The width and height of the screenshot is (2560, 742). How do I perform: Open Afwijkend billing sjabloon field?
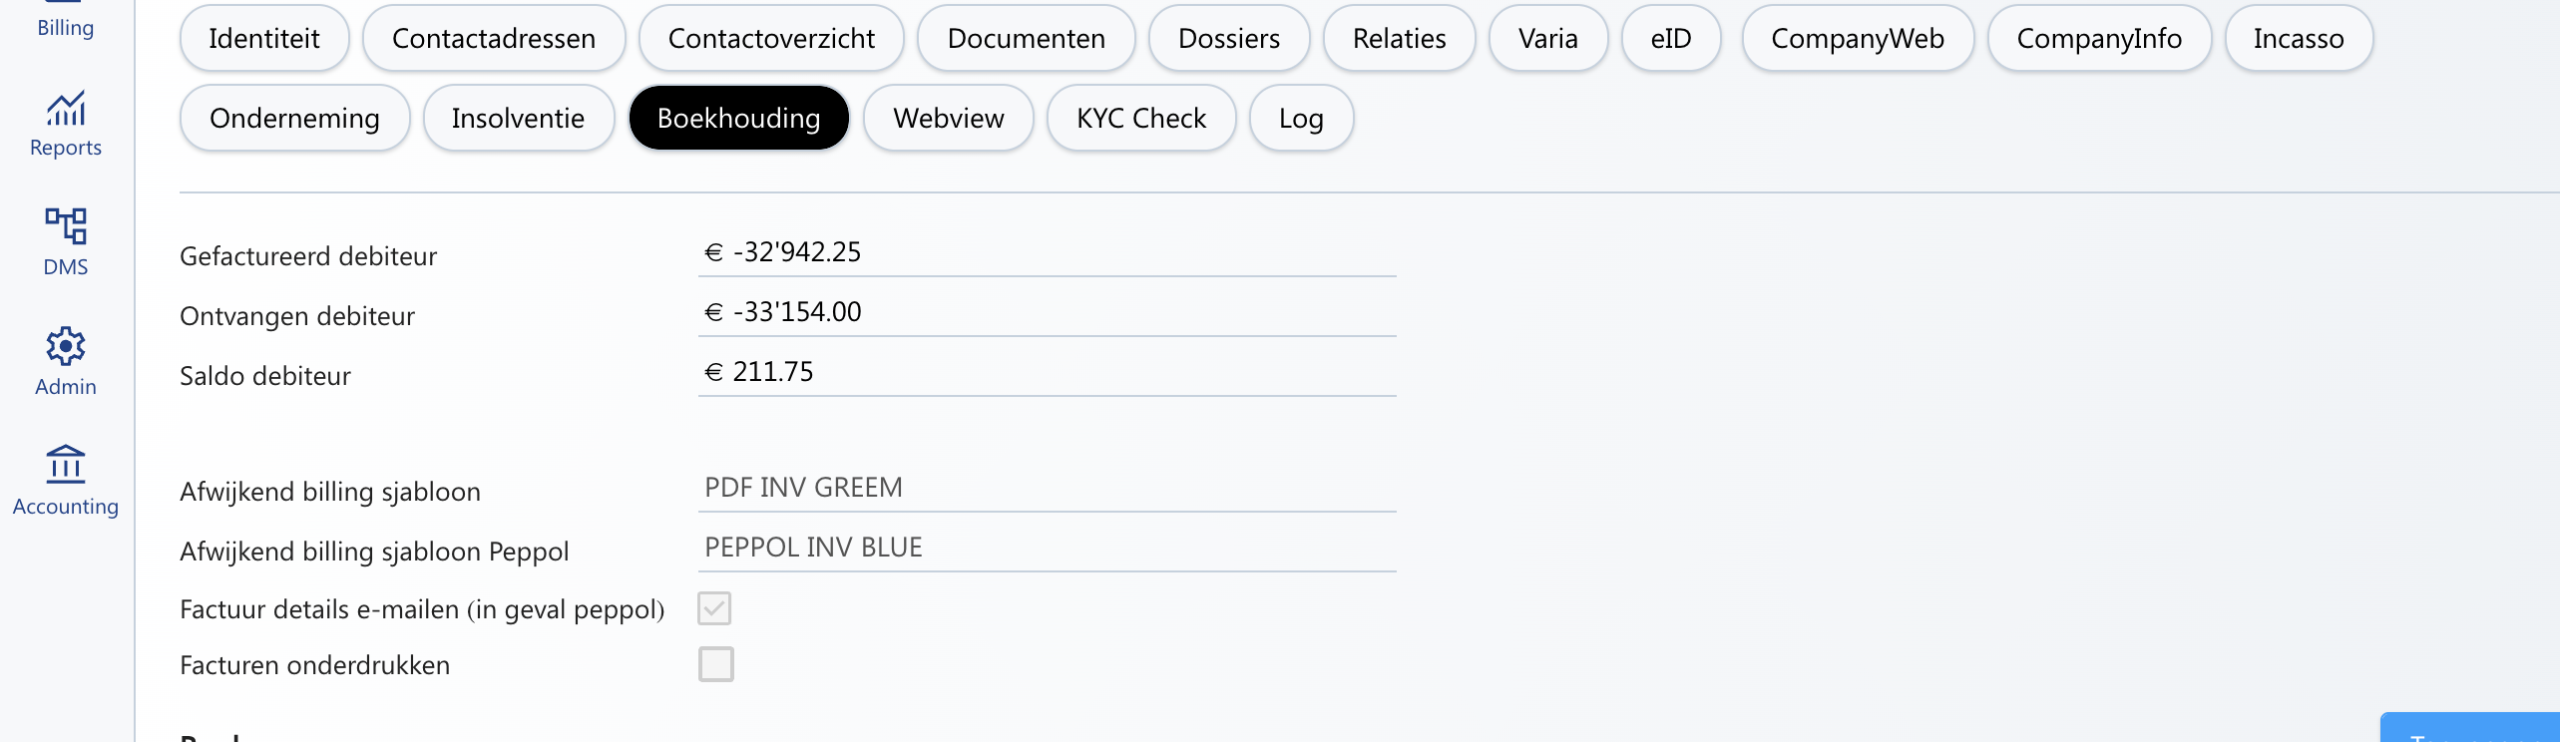1046,488
